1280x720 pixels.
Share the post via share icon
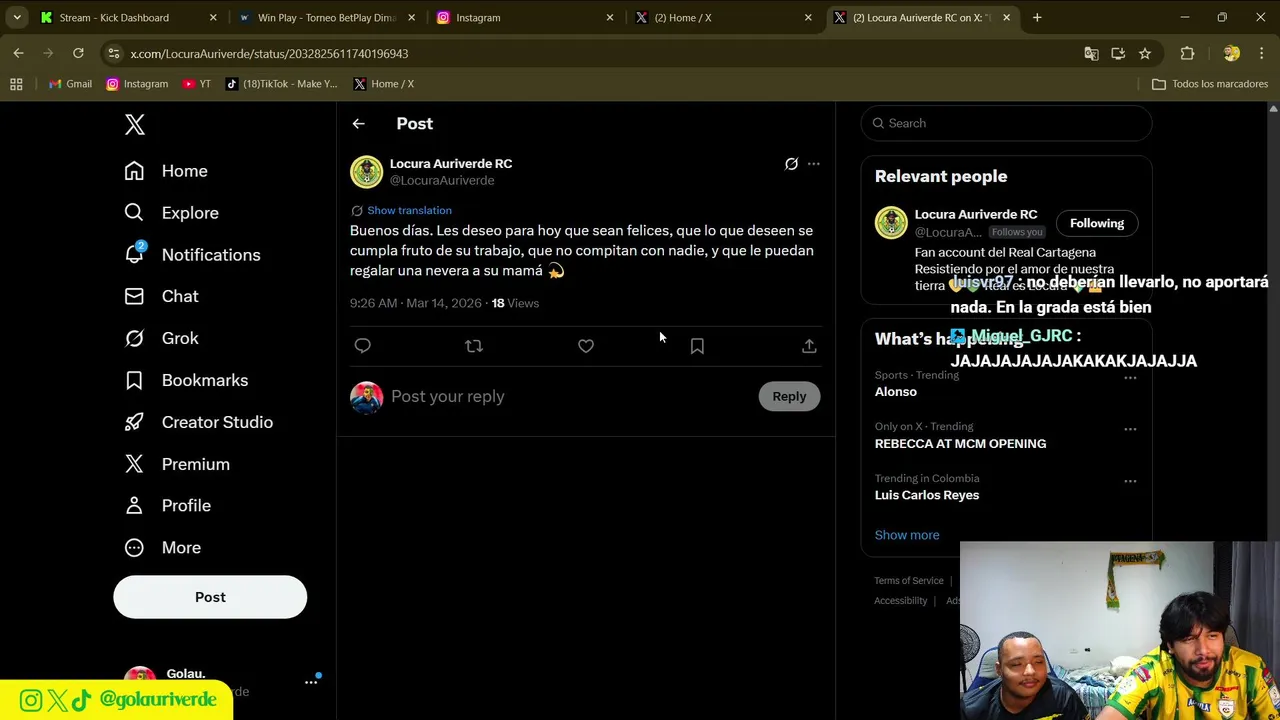tap(809, 346)
